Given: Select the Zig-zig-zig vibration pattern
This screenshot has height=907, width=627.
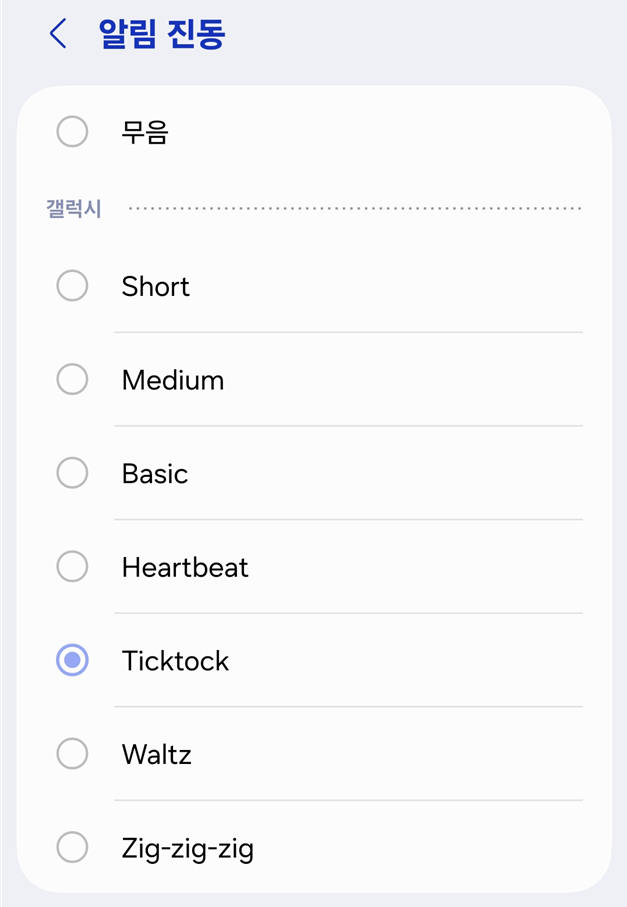Looking at the screenshot, I should [x=71, y=847].
